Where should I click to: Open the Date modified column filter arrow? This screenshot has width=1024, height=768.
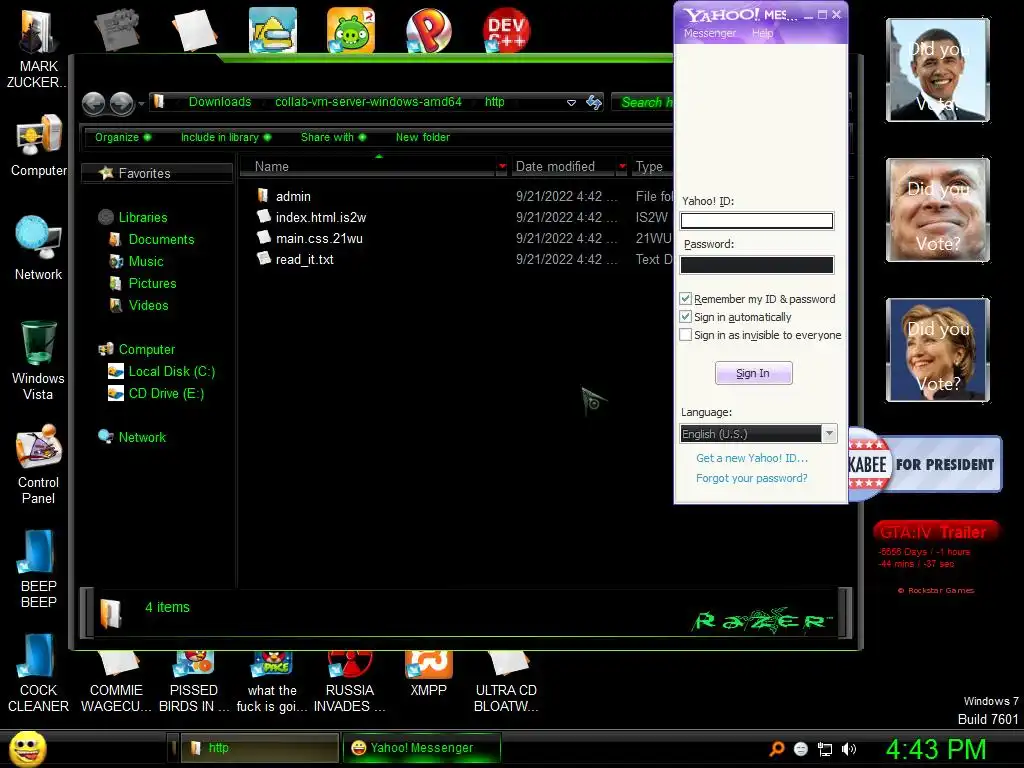[622, 167]
